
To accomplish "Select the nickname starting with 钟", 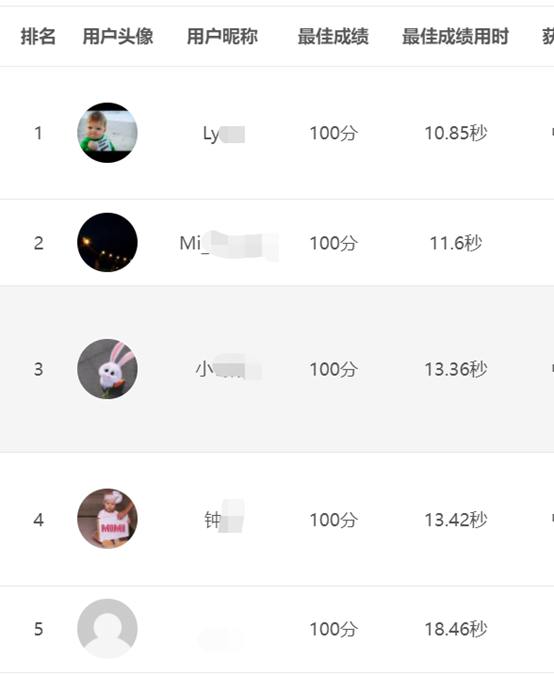I will (224, 517).
